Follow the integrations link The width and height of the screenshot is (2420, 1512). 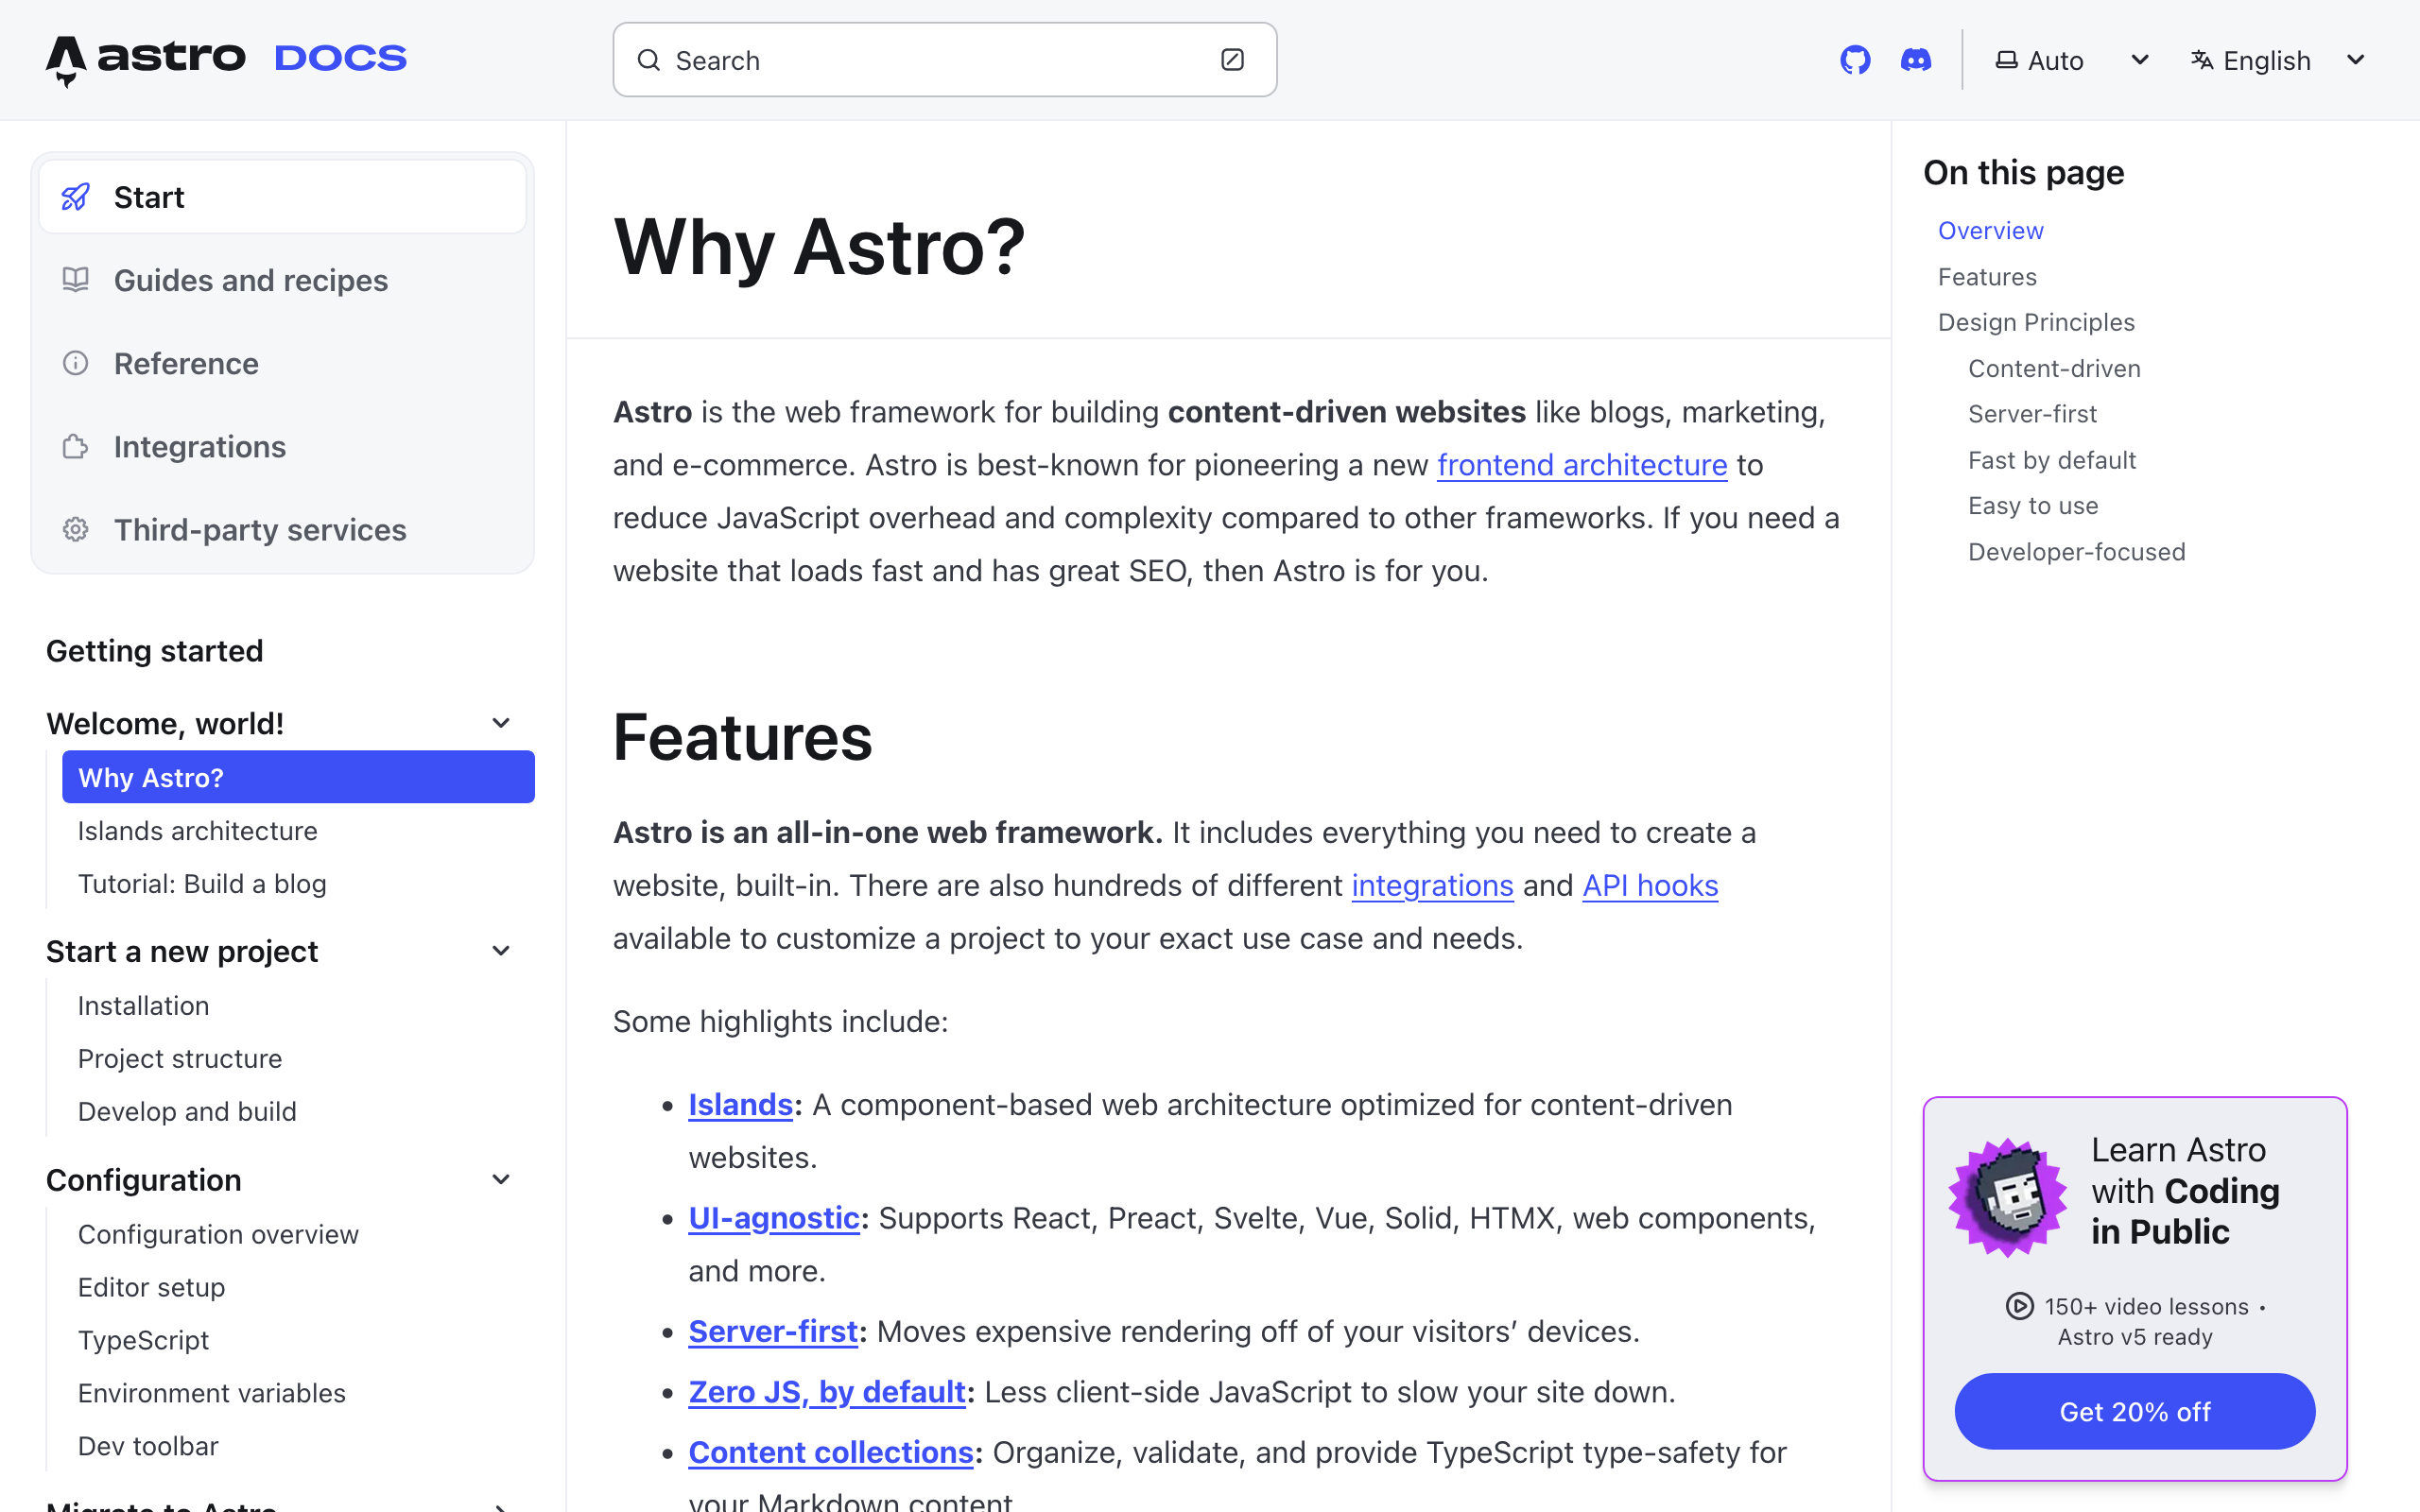[x=1432, y=885]
